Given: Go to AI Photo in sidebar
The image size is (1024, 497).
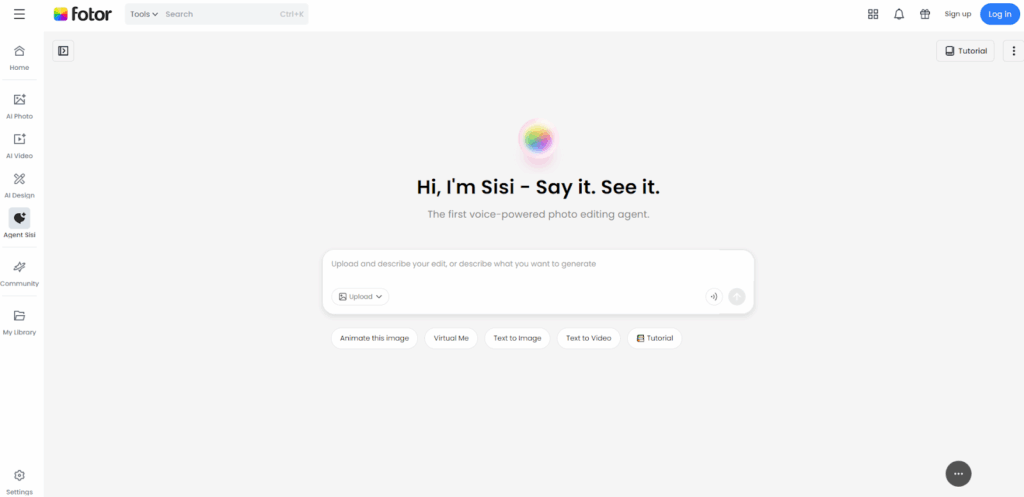Looking at the screenshot, I should pos(20,106).
